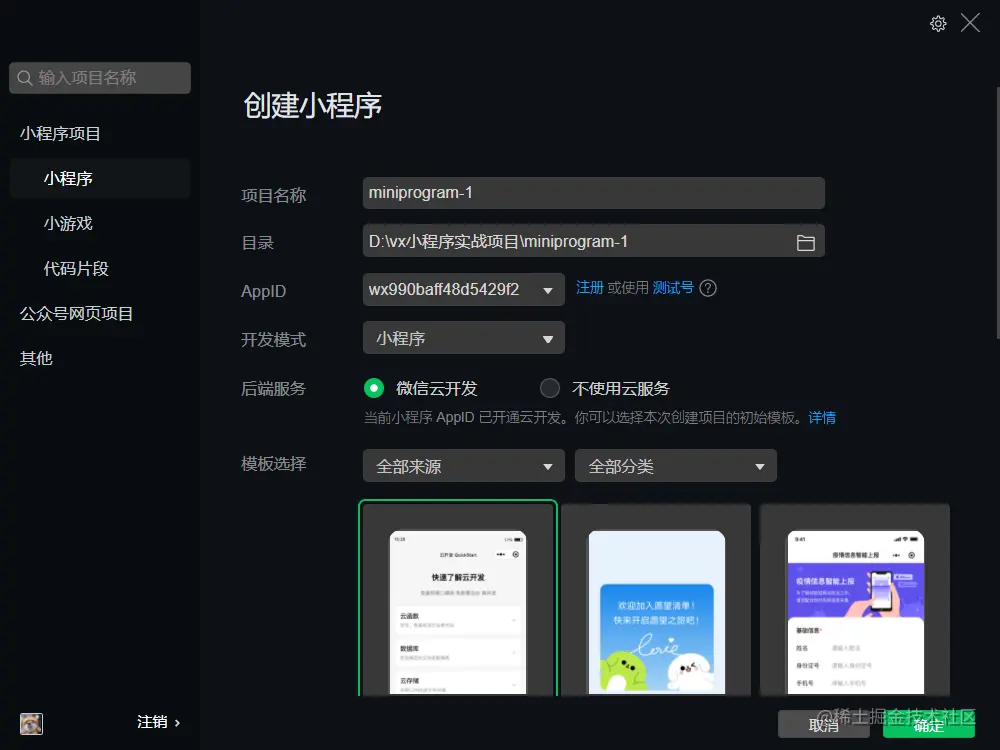Click the directory path field
1000x750 pixels.
(594, 241)
